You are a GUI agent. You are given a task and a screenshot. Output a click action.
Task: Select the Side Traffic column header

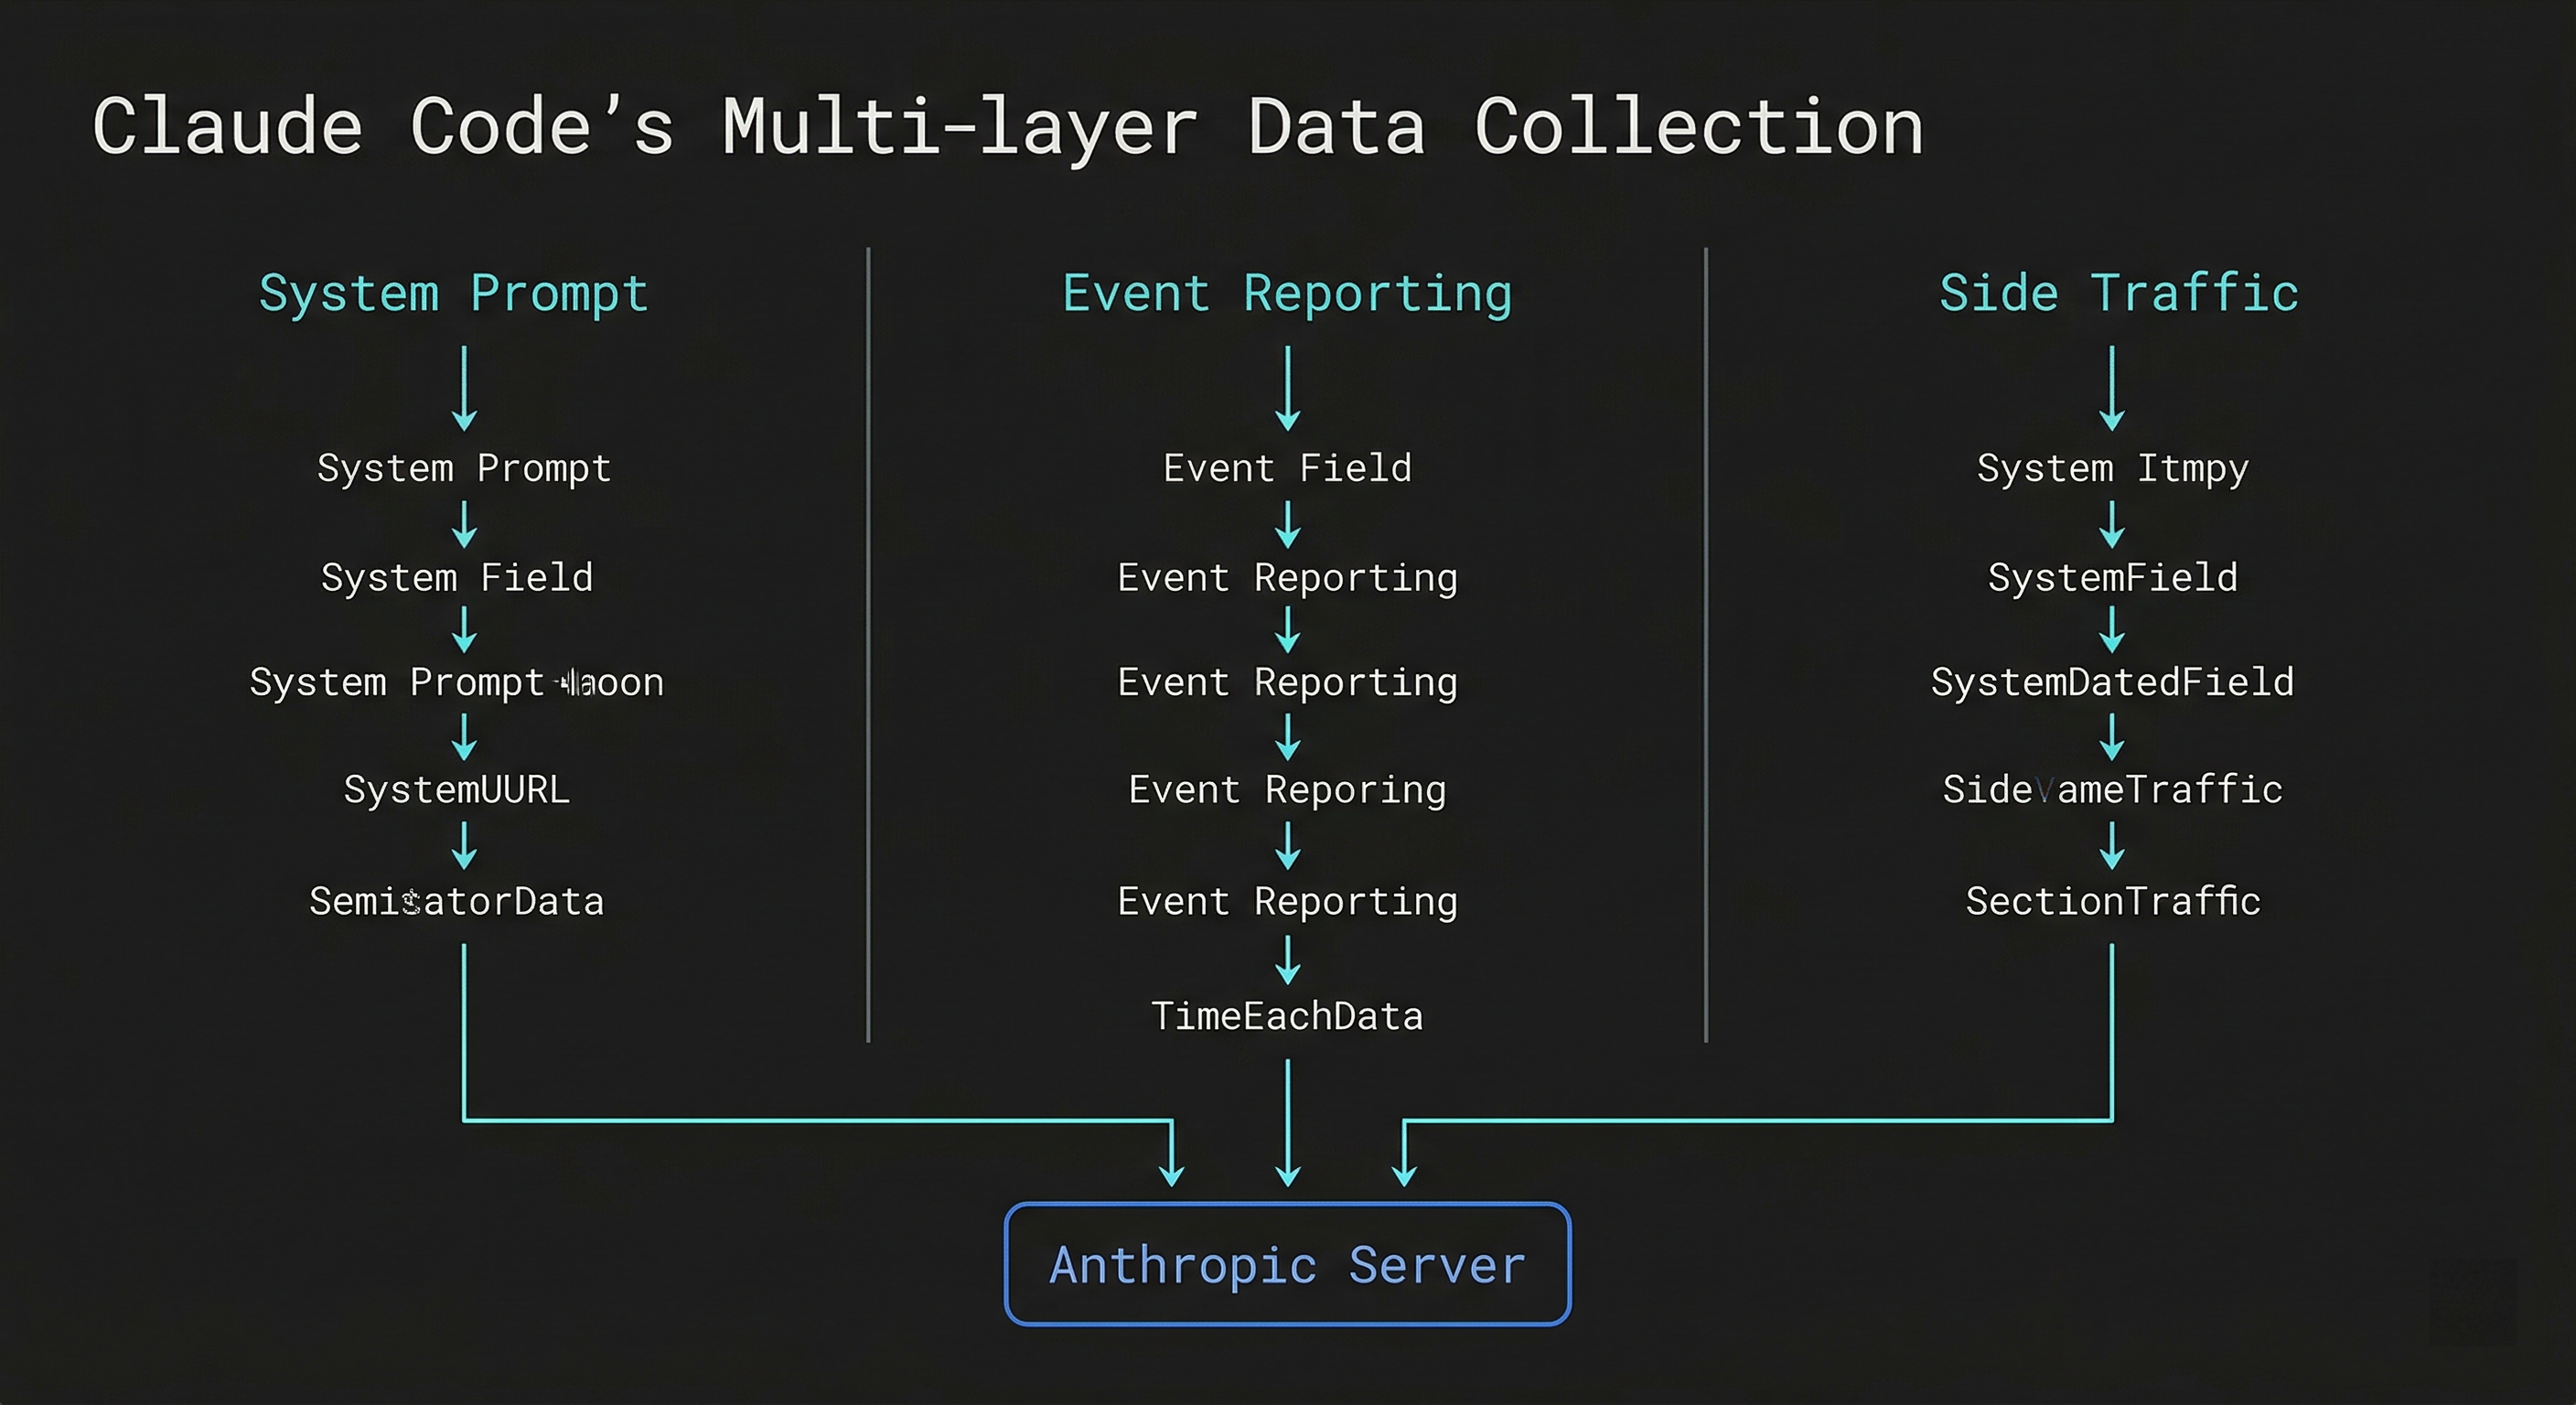coord(2118,293)
